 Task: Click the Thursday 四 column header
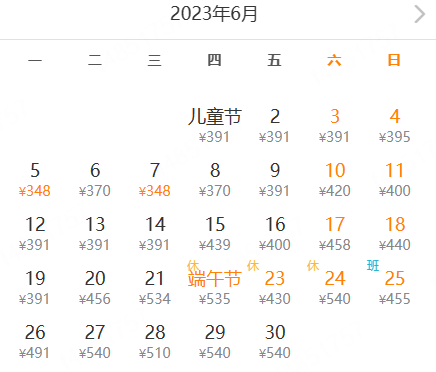(214, 60)
